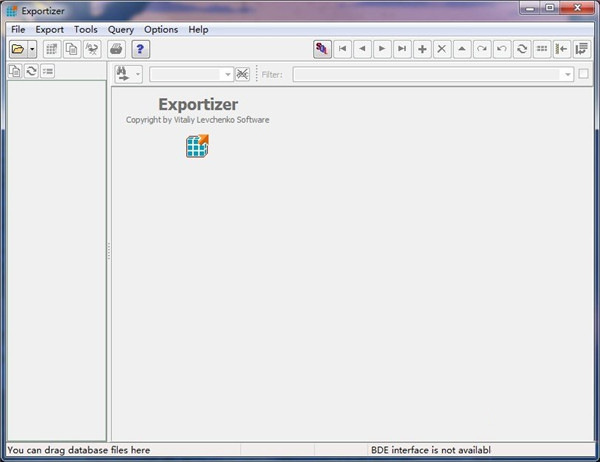Image resolution: width=600 pixels, height=462 pixels.
Task: Toggle the SQL query button
Action: click(322, 49)
